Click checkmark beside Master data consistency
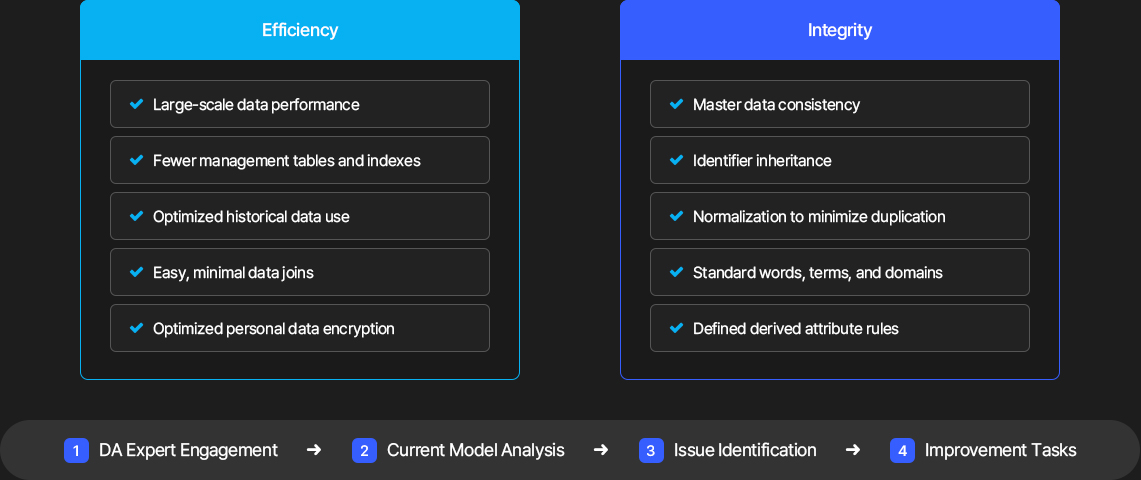 (676, 104)
